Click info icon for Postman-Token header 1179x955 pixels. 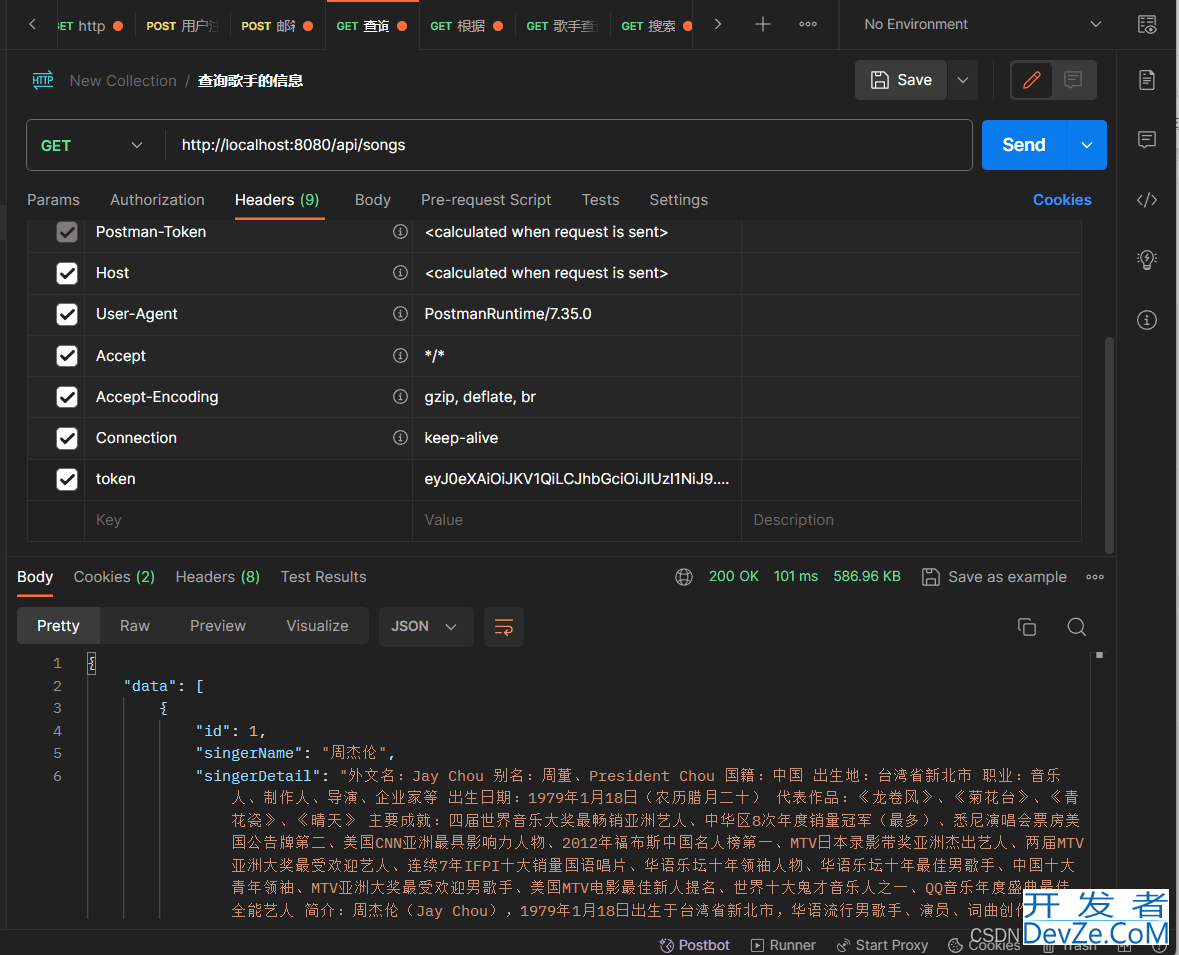point(401,232)
